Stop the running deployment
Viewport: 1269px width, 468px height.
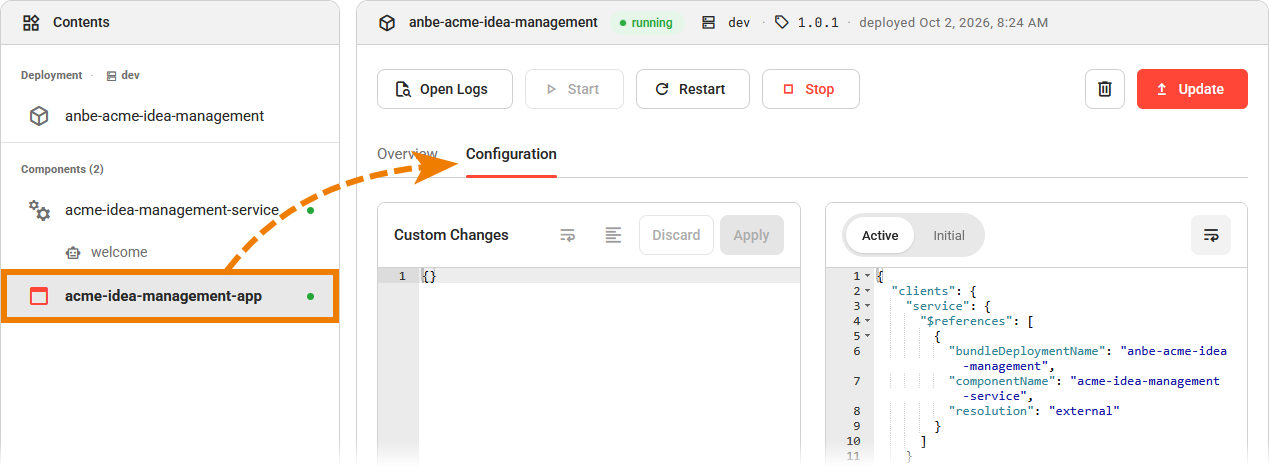tap(811, 89)
